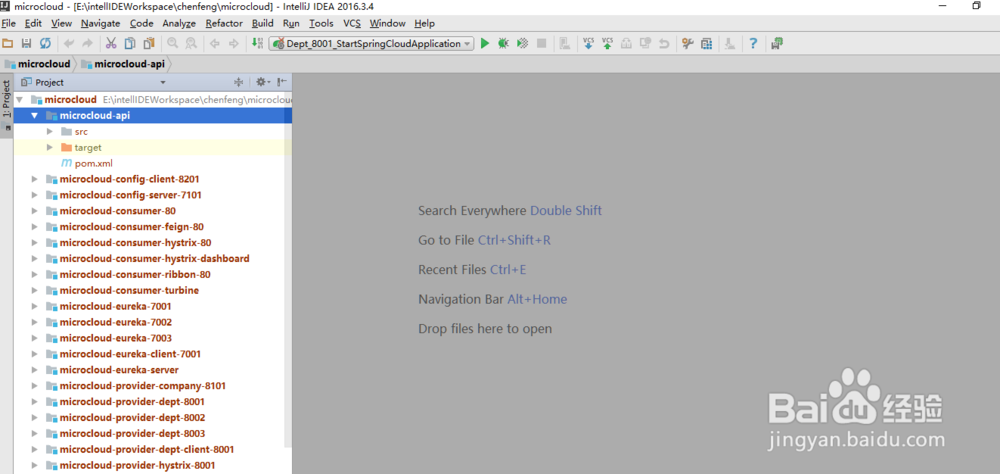Select microcloud-provider-dept-client-8001 module
The width and height of the screenshot is (1000, 474).
(147, 450)
